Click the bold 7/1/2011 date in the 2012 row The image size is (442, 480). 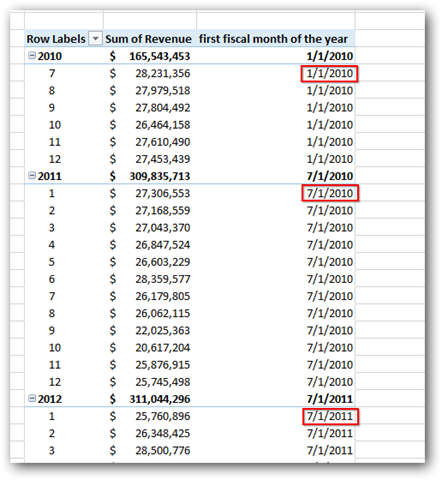tap(330, 399)
